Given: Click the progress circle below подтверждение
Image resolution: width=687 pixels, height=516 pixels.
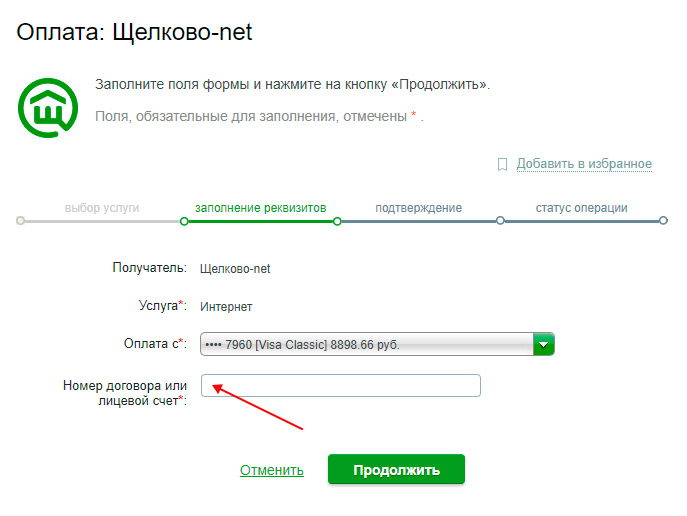Looking at the screenshot, I should pyautogui.click(x=500, y=220).
